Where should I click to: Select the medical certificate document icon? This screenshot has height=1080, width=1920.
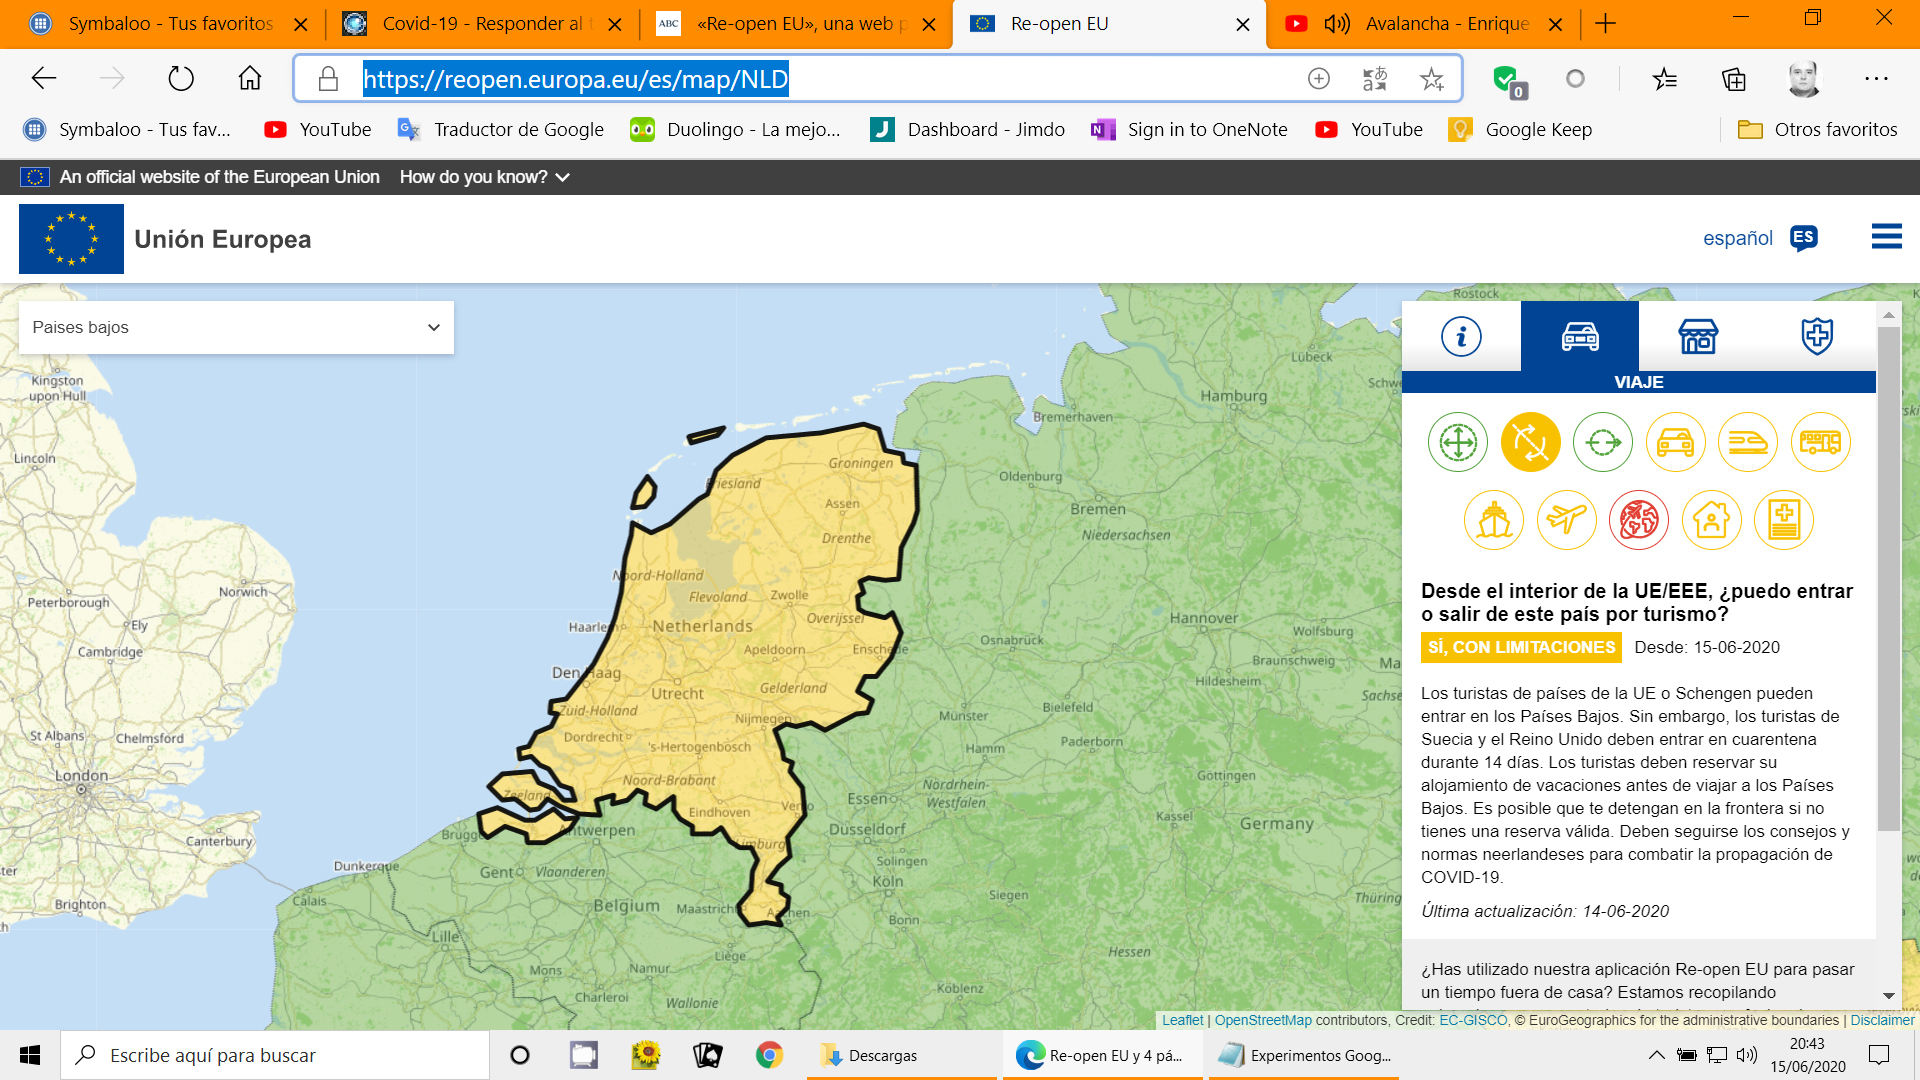(1784, 520)
